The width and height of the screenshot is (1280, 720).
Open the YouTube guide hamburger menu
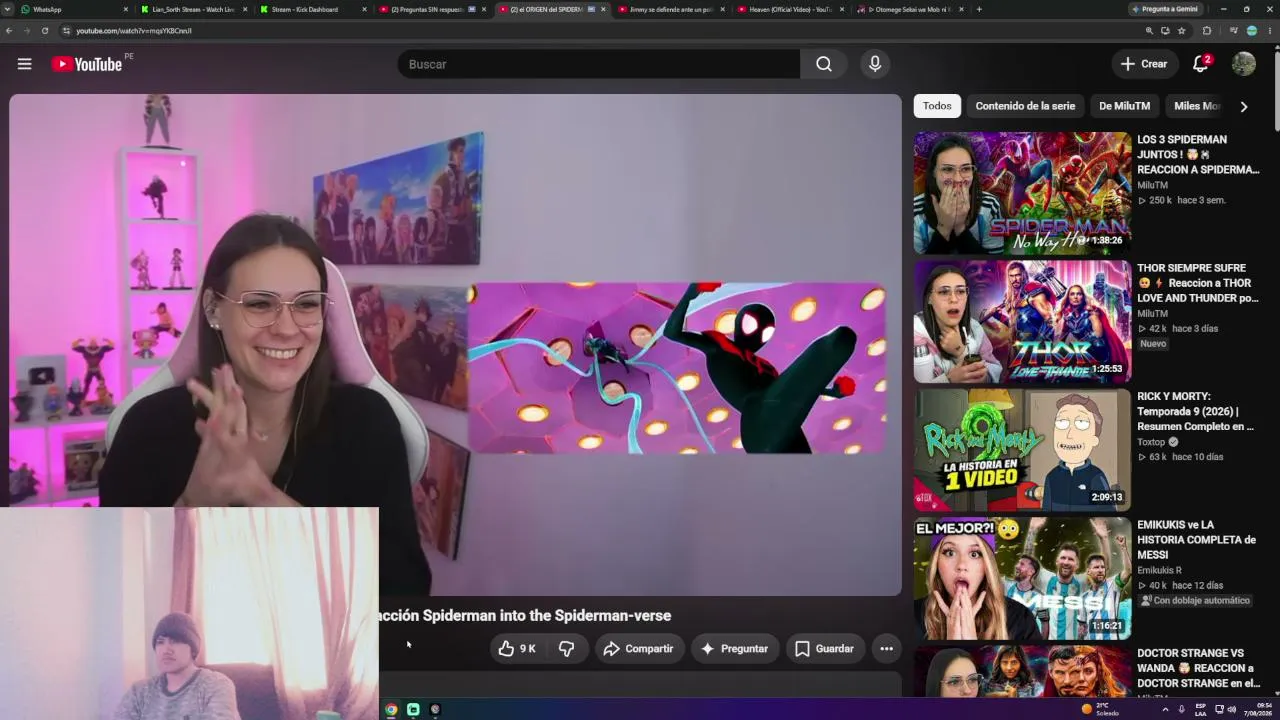coord(24,64)
